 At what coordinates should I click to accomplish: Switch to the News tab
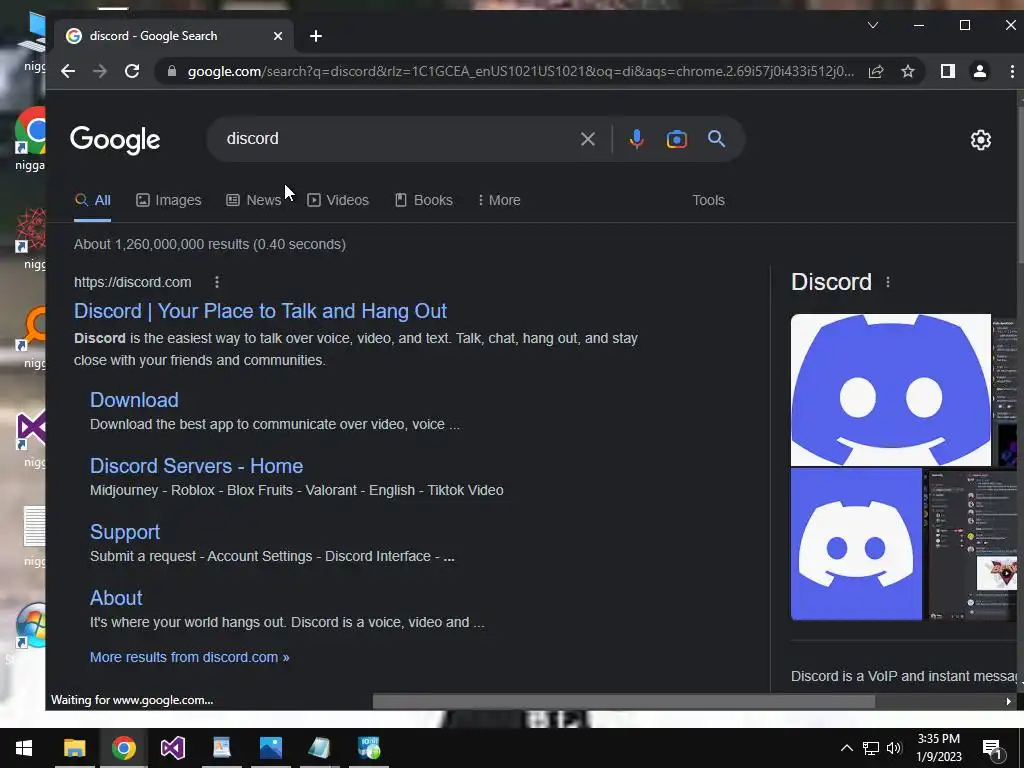253,200
